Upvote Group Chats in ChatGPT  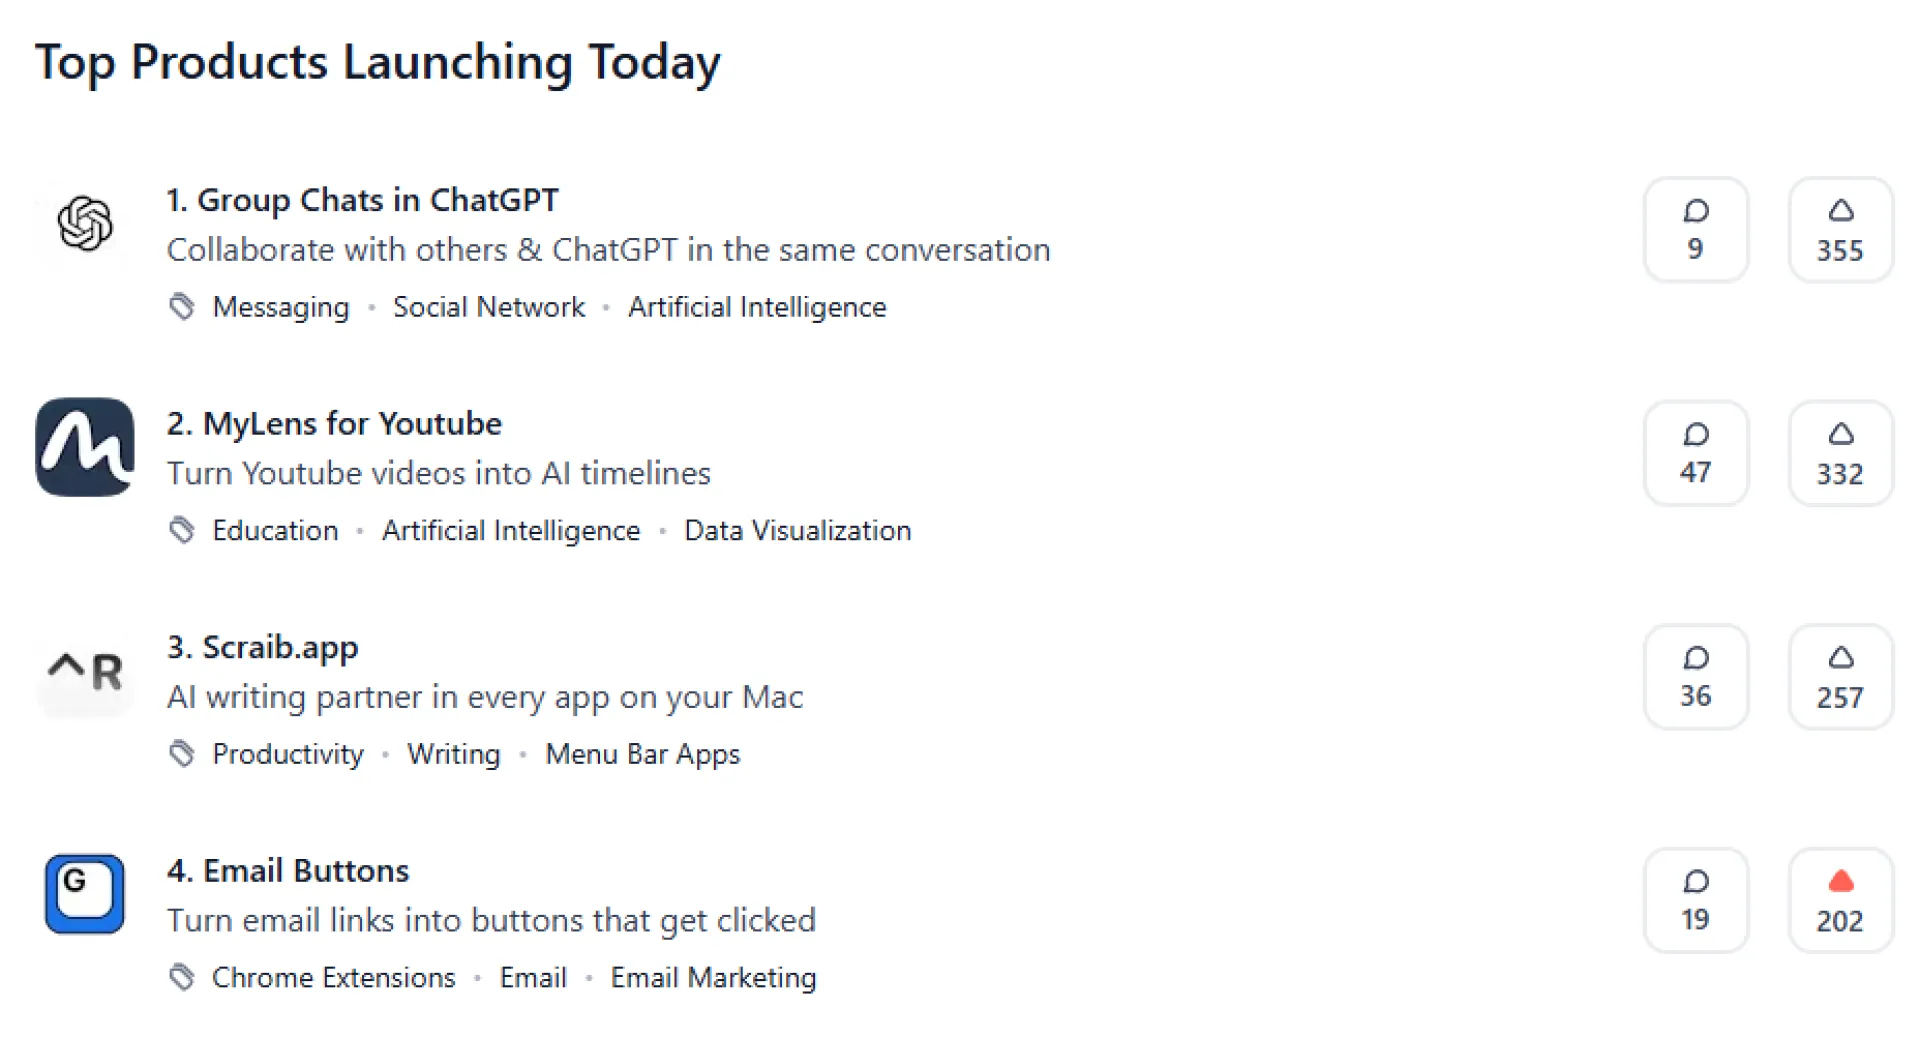[1840, 230]
